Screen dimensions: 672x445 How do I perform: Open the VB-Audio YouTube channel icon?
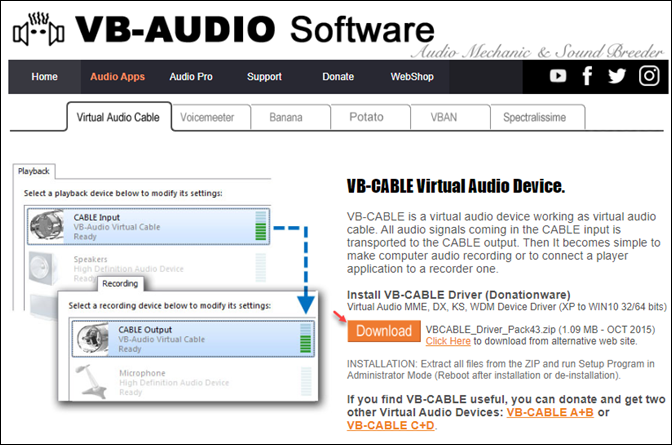pos(558,76)
